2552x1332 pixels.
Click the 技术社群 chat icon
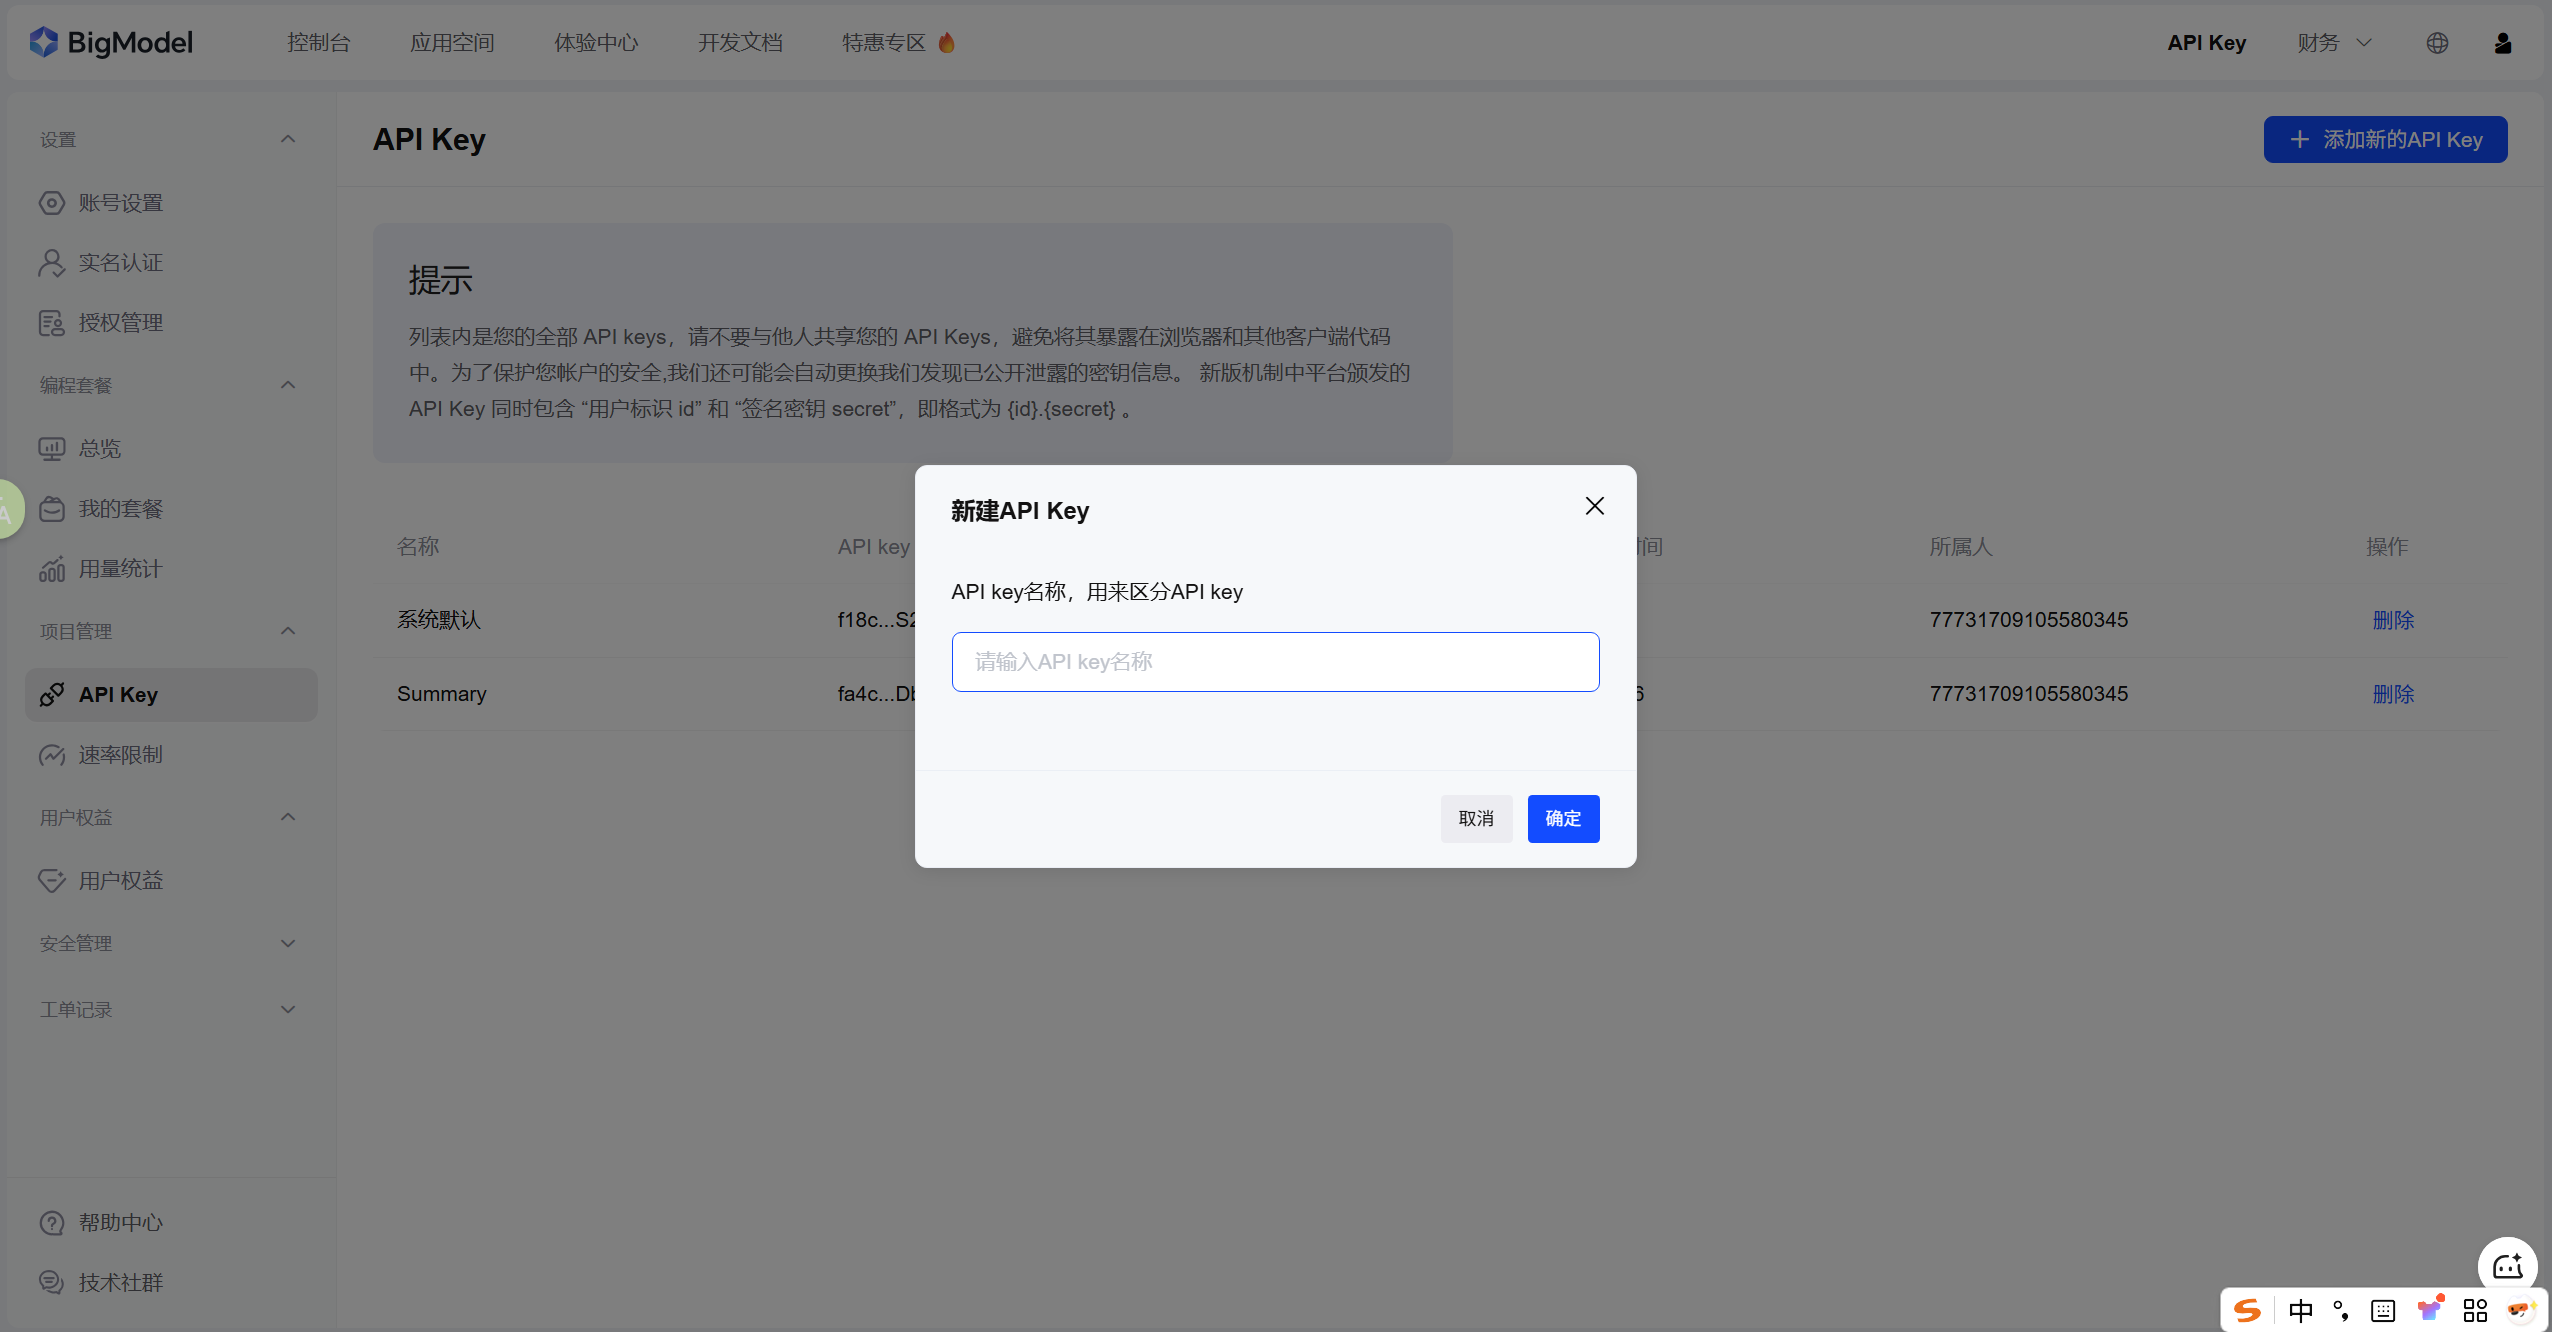pyautogui.click(x=52, y=1281)
